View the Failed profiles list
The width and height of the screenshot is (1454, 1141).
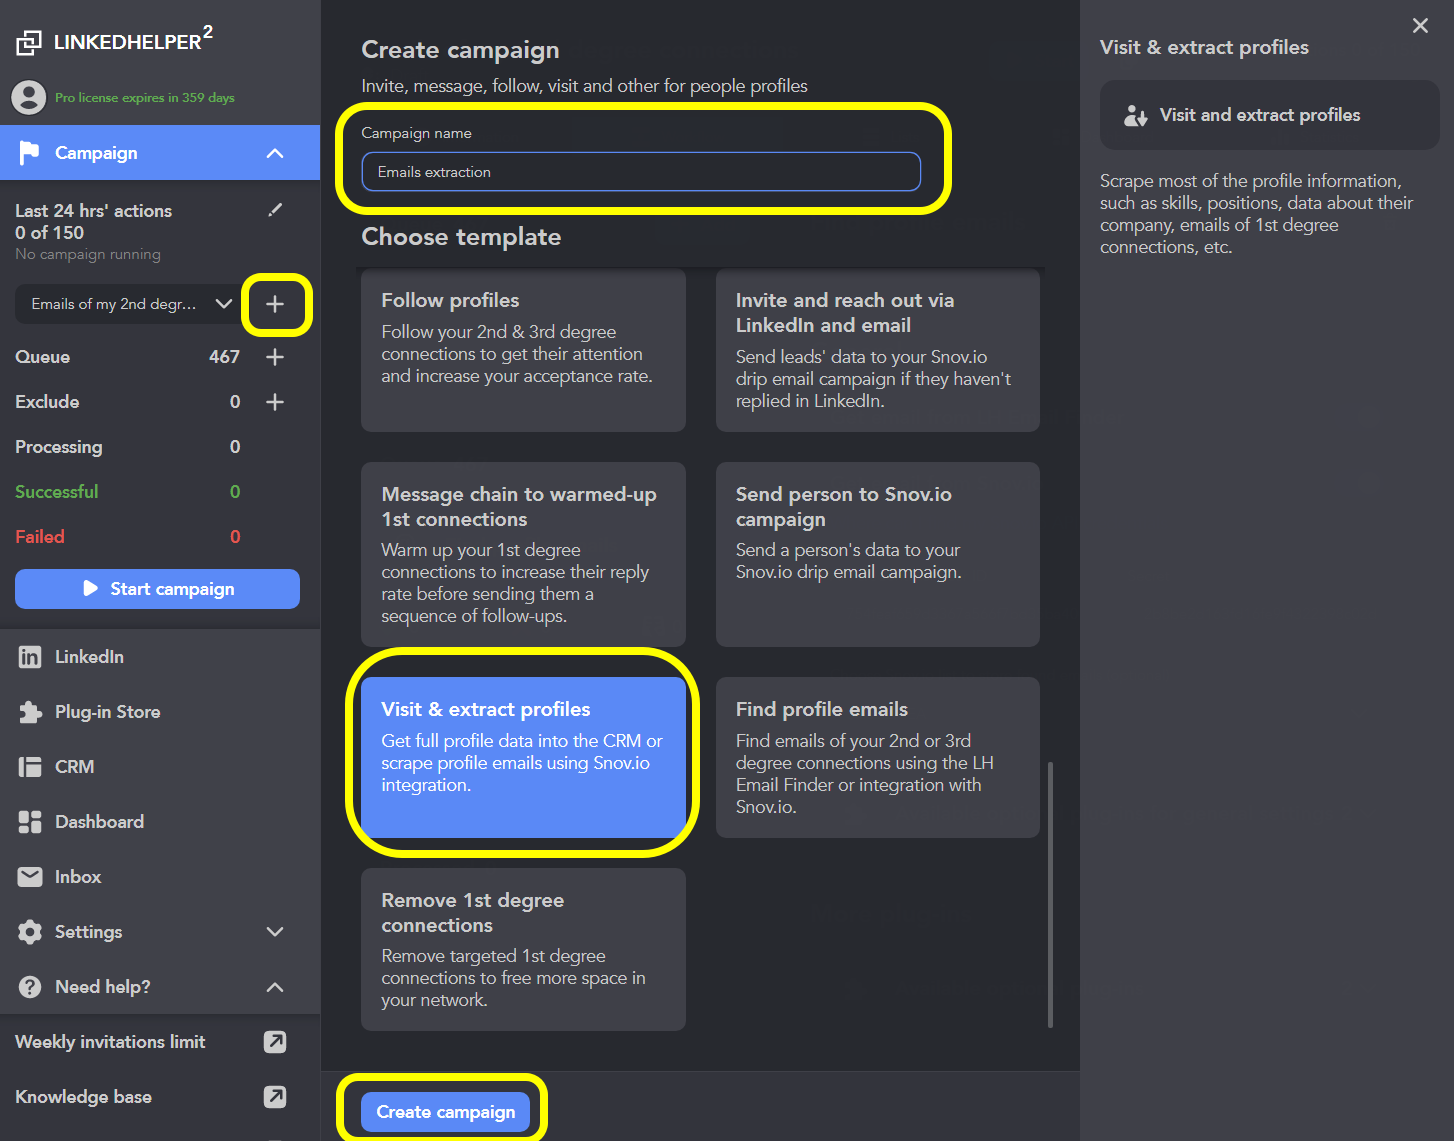point(127,537)
